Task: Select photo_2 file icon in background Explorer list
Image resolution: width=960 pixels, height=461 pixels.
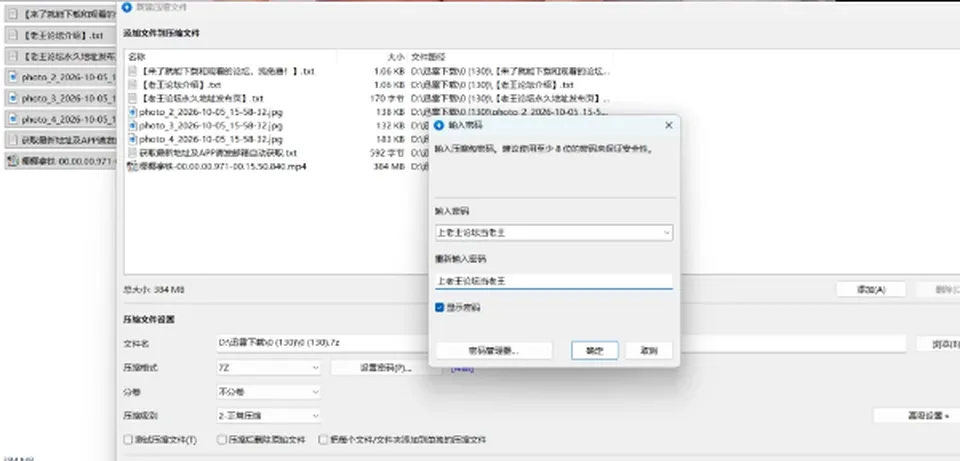Action: 13,77
